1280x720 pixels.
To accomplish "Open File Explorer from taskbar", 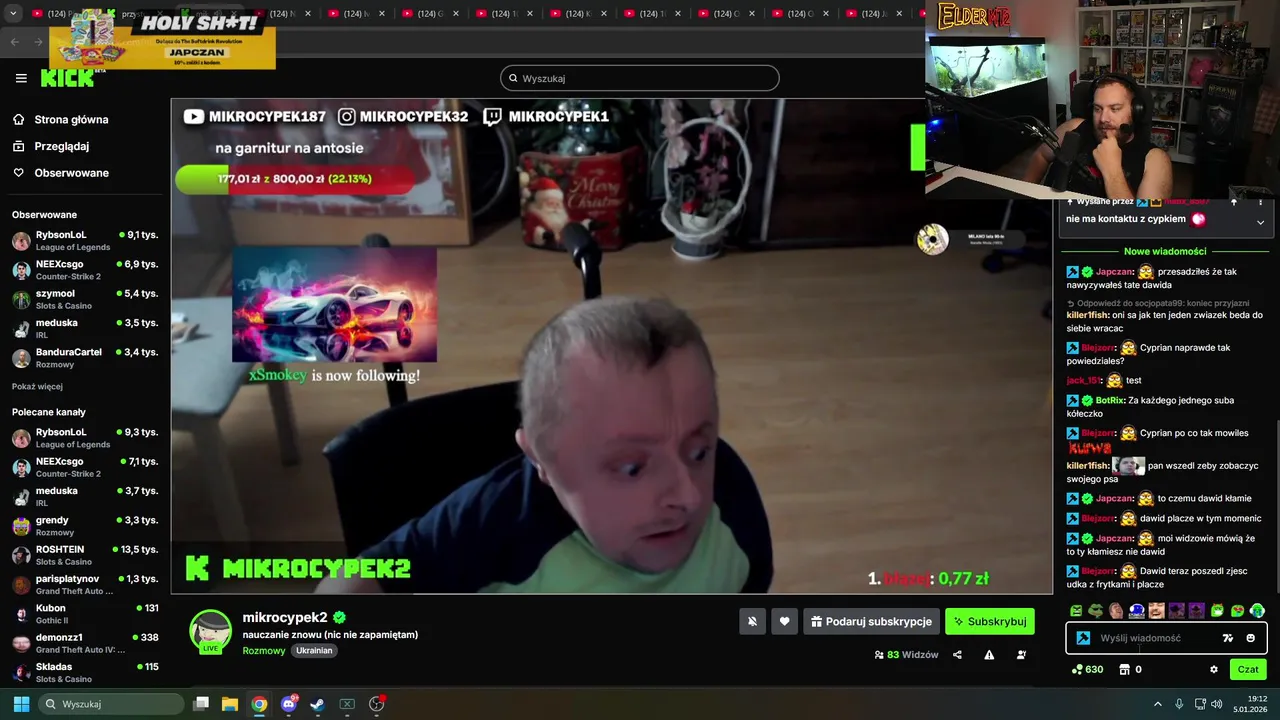I will click(230, 704).
